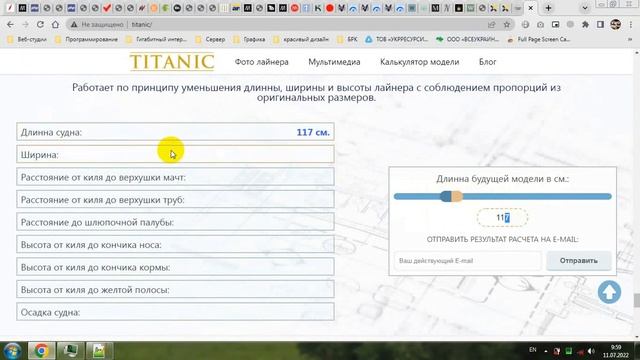640x360 pixels.
Task: Click the not-secure warning icon in address bar
Action: pyautogui.click(x=74, y=24)
